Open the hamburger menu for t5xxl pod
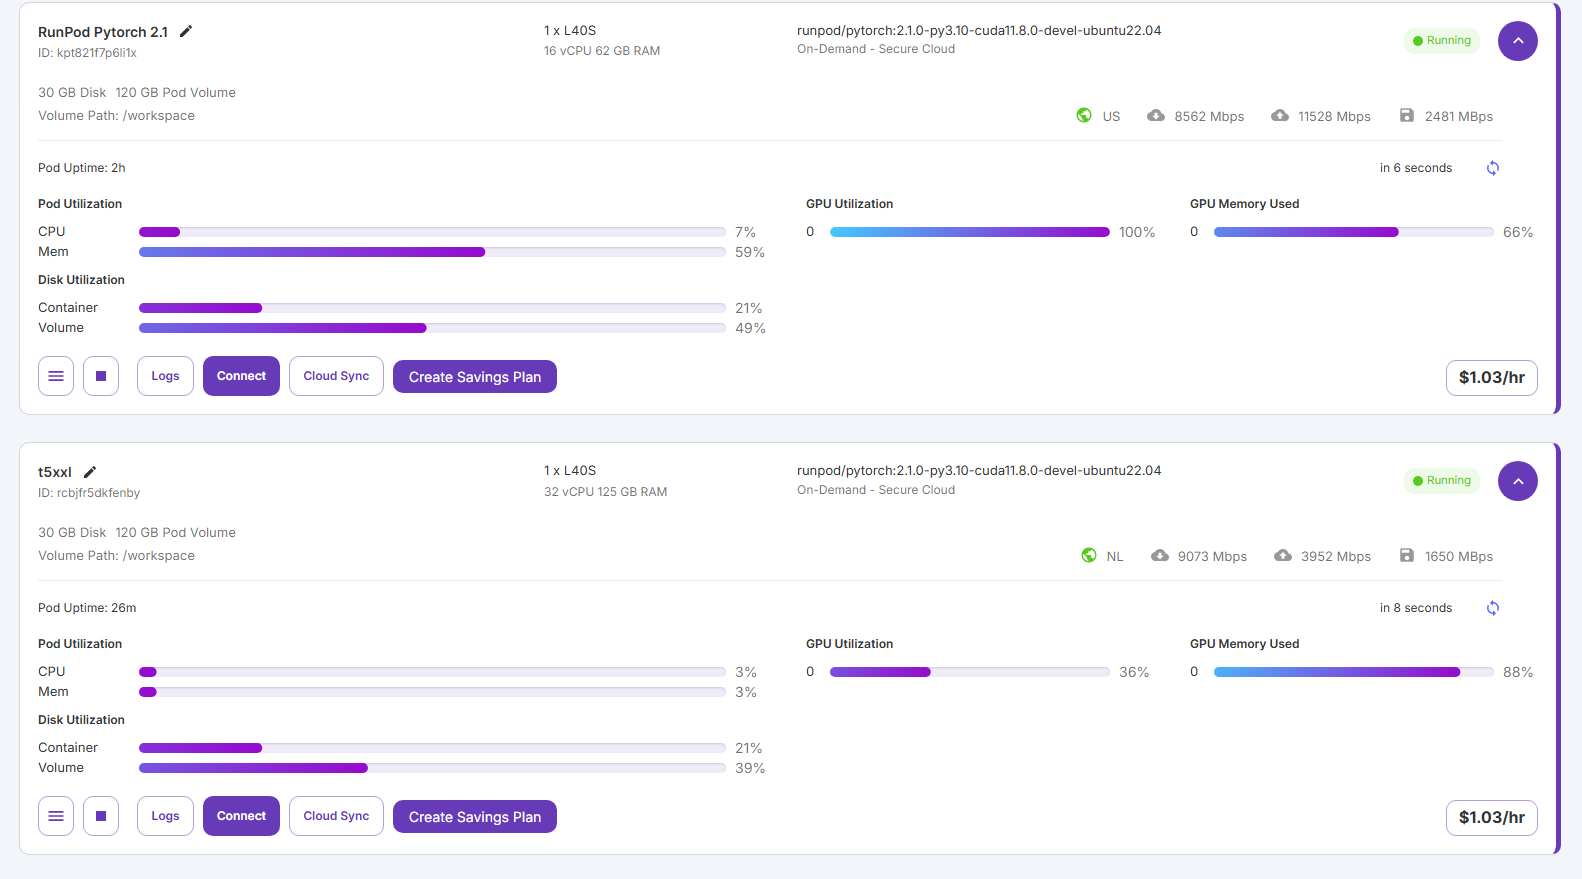 click(56, 816)
